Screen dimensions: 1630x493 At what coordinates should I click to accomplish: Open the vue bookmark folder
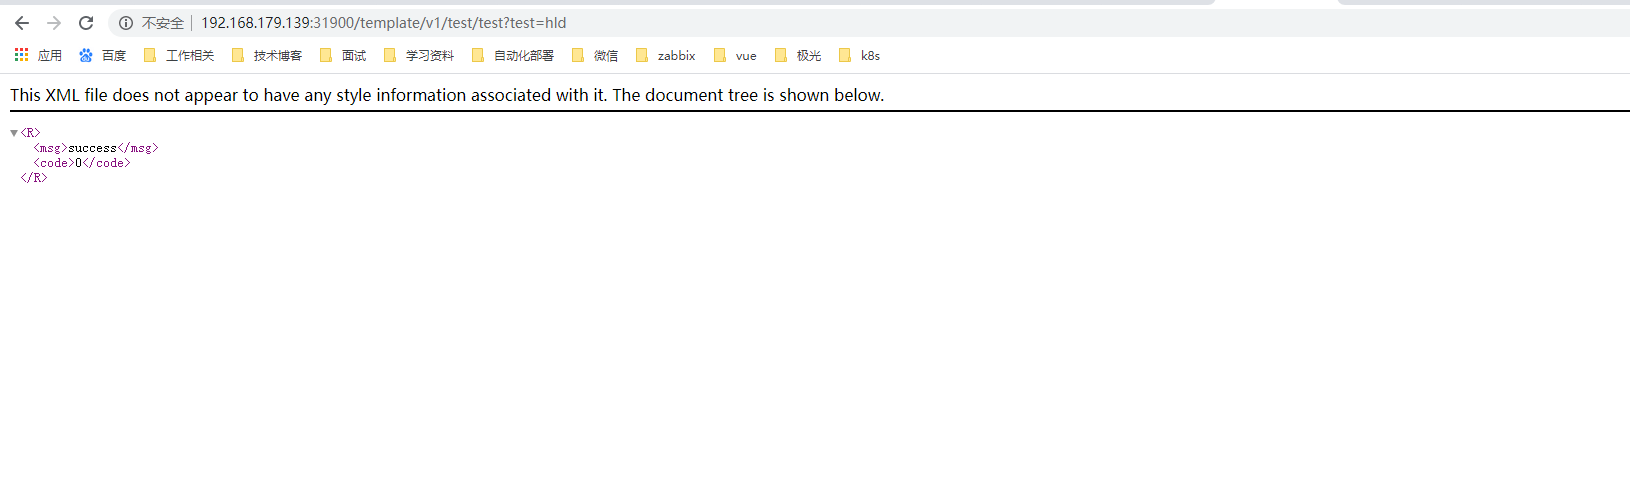pos(735,56)
